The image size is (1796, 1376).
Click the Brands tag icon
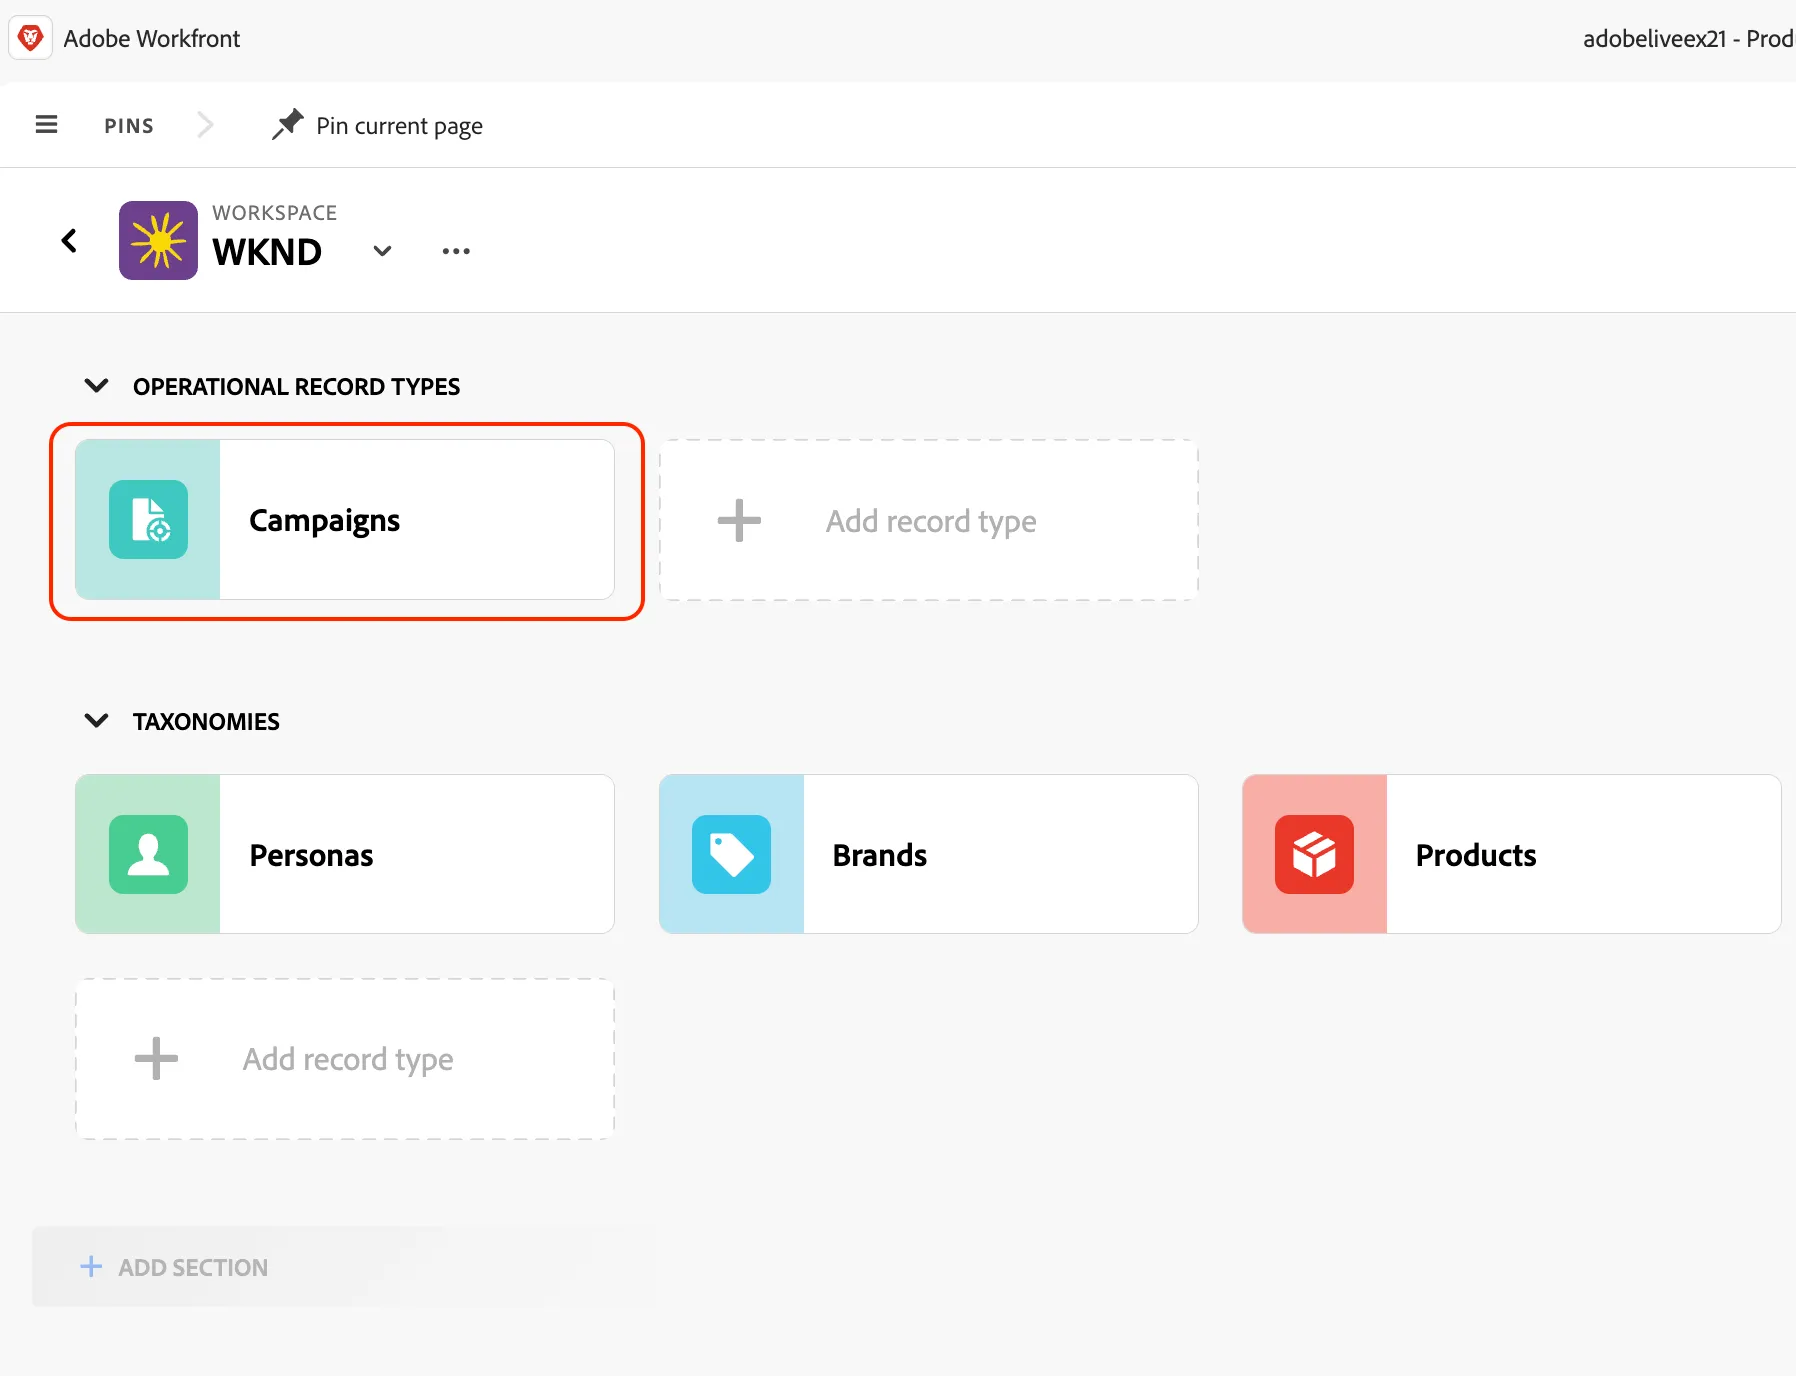click(731, 854)
